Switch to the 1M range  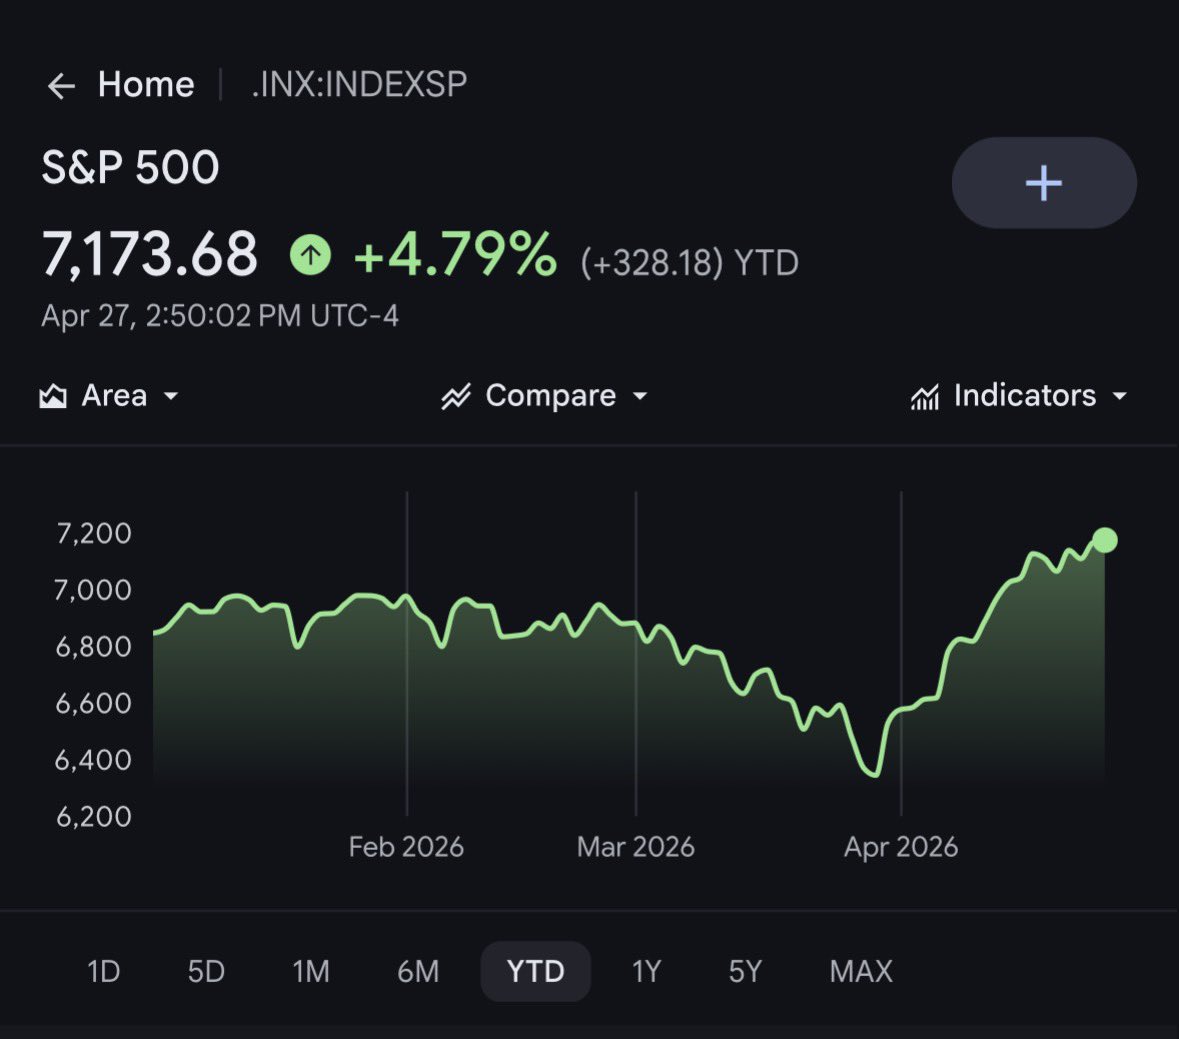click(x=311, y=971)
